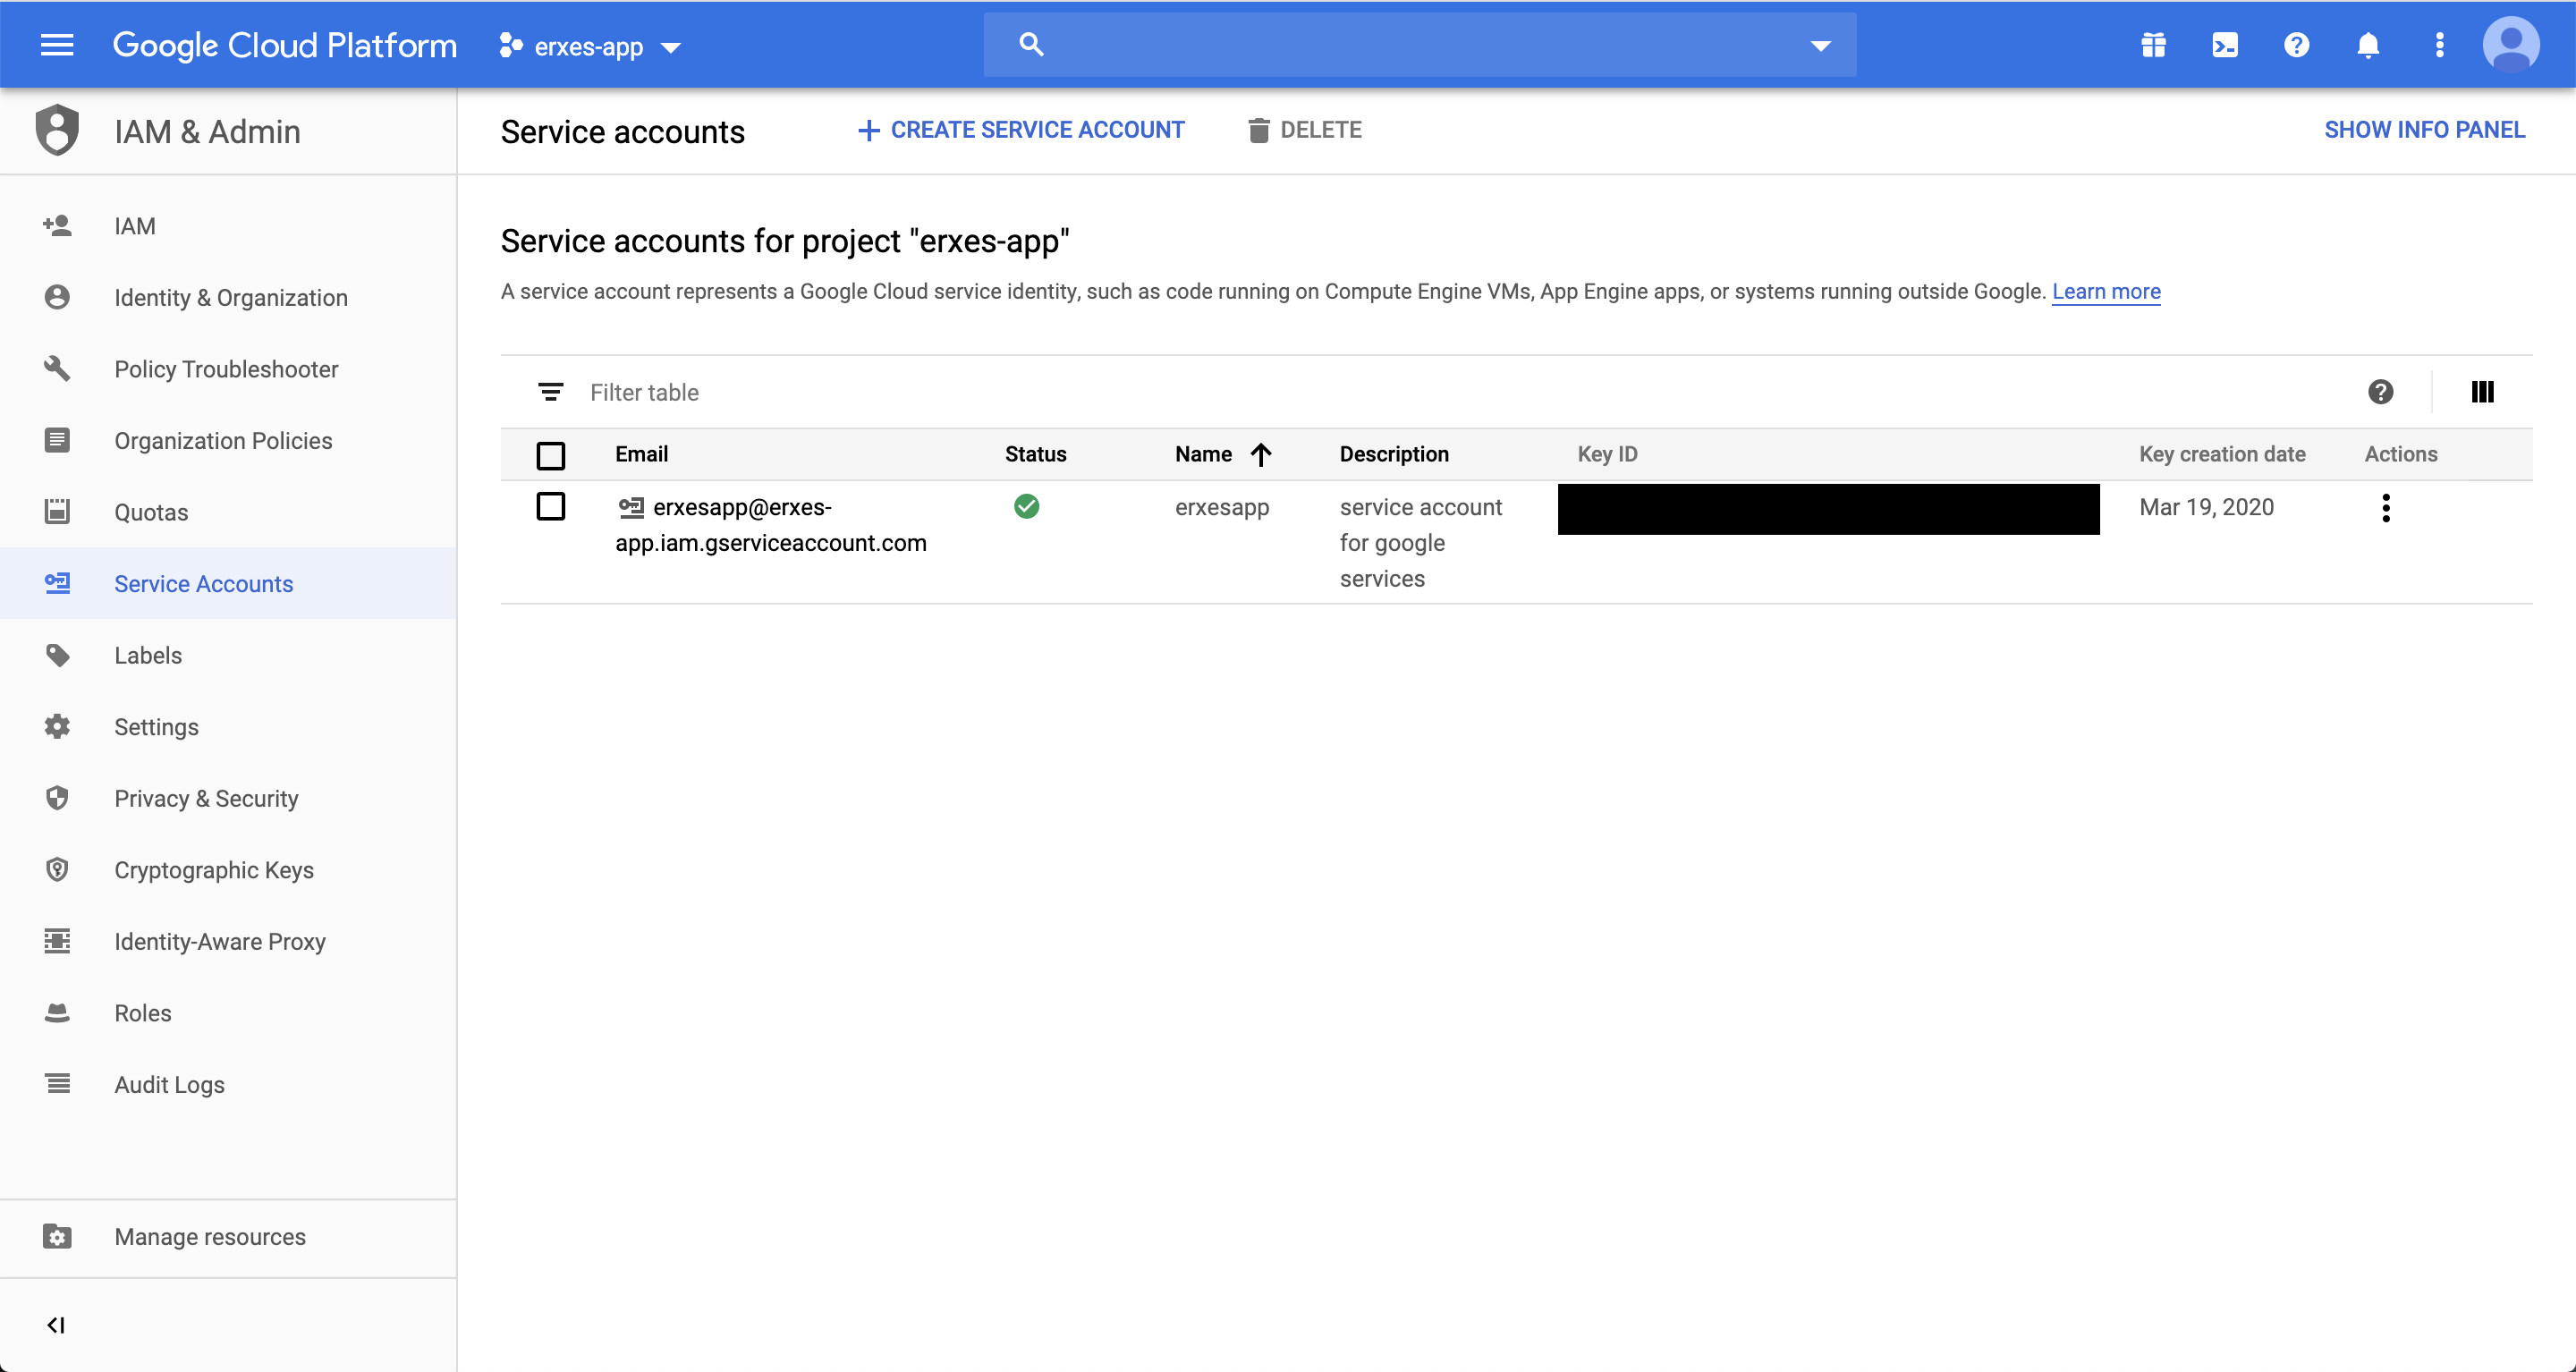Open Cryptographic Keys sidebar item
Viewport: 2576px width, 1372px height.
pyautogui.click(x=213, y=870)
